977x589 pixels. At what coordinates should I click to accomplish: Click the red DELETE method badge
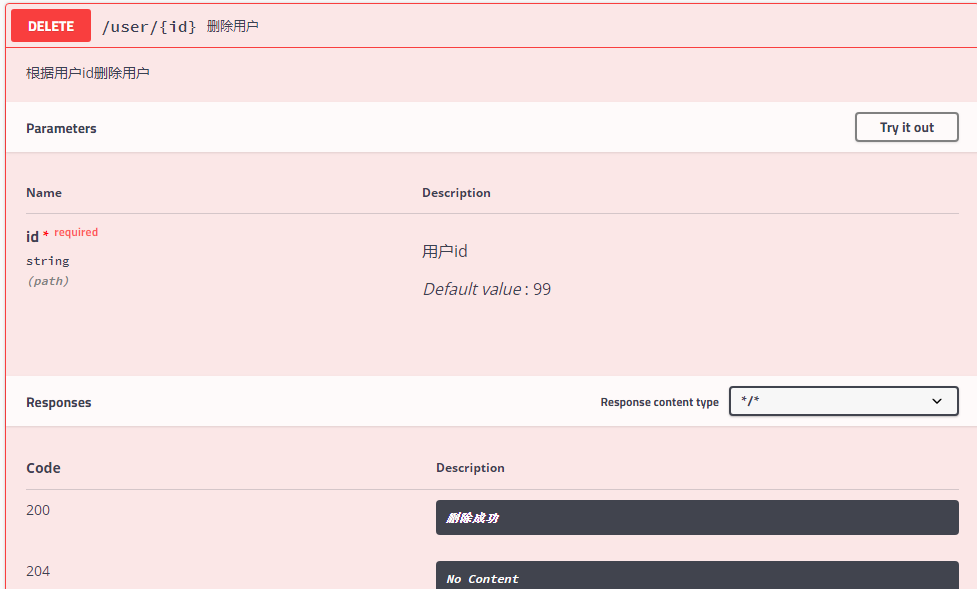pos(51,26)
